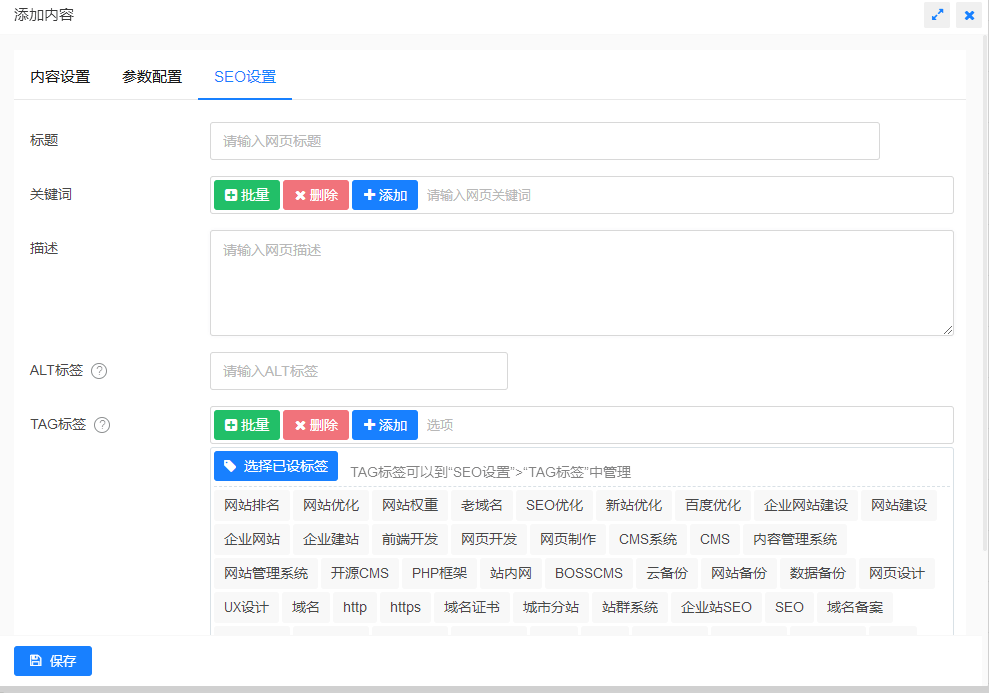Focus the ALT标签 input field
The image size is (989, 693).
tap(358, 371)
